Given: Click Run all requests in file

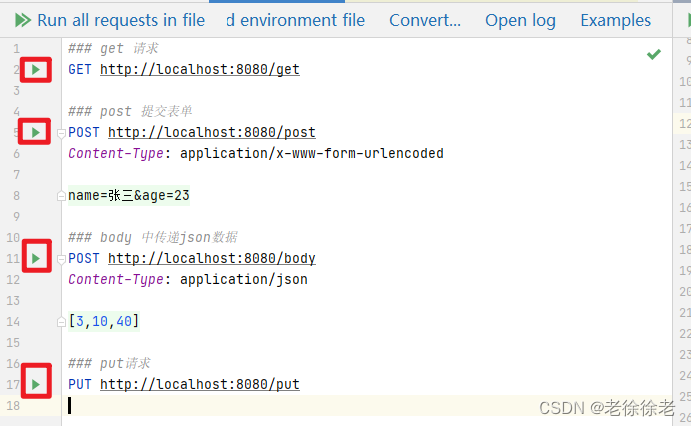Looking at the screenshot, I should 110,20.
